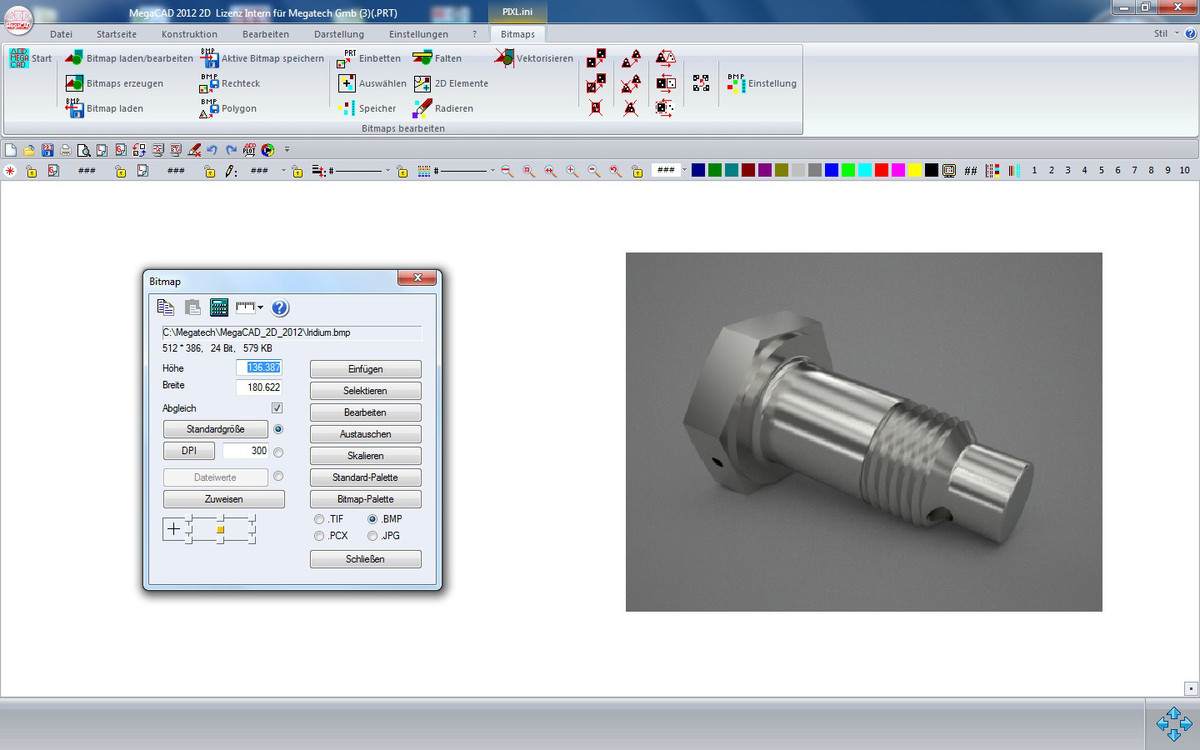Click the Breite value field

(260, 388)
